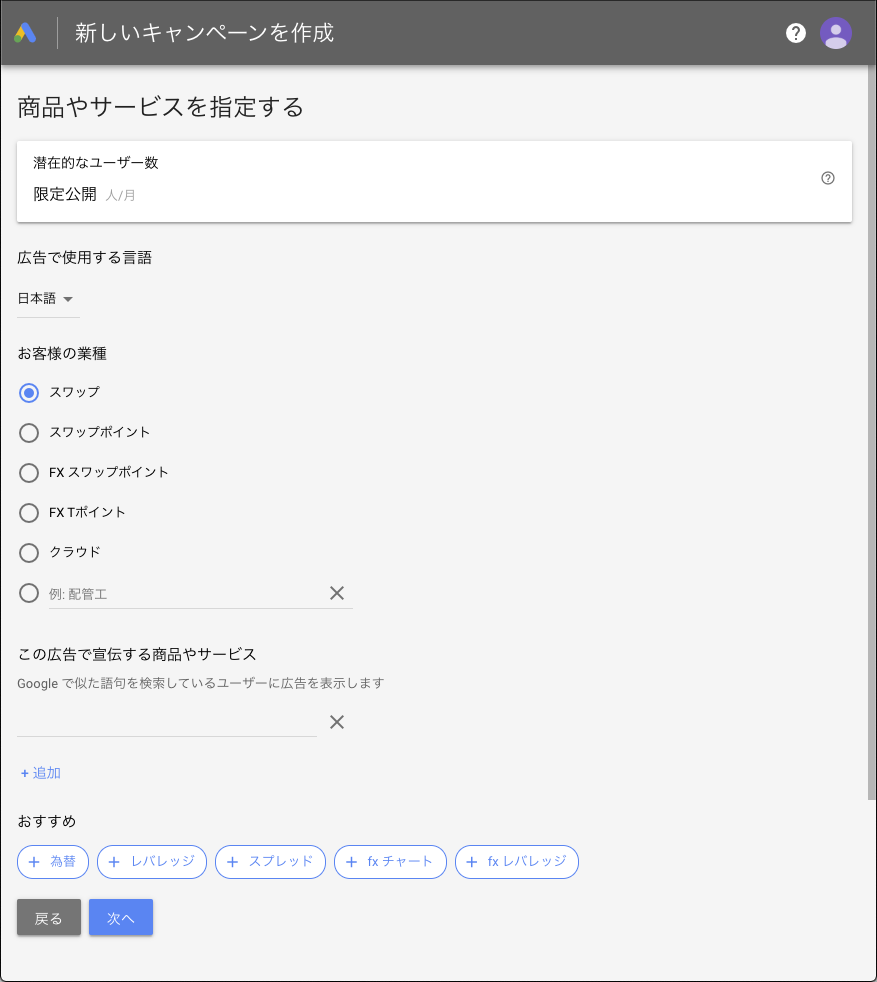Click the 戻る button
The height and width of the screenshot is (982, 877).
(49, 917)
